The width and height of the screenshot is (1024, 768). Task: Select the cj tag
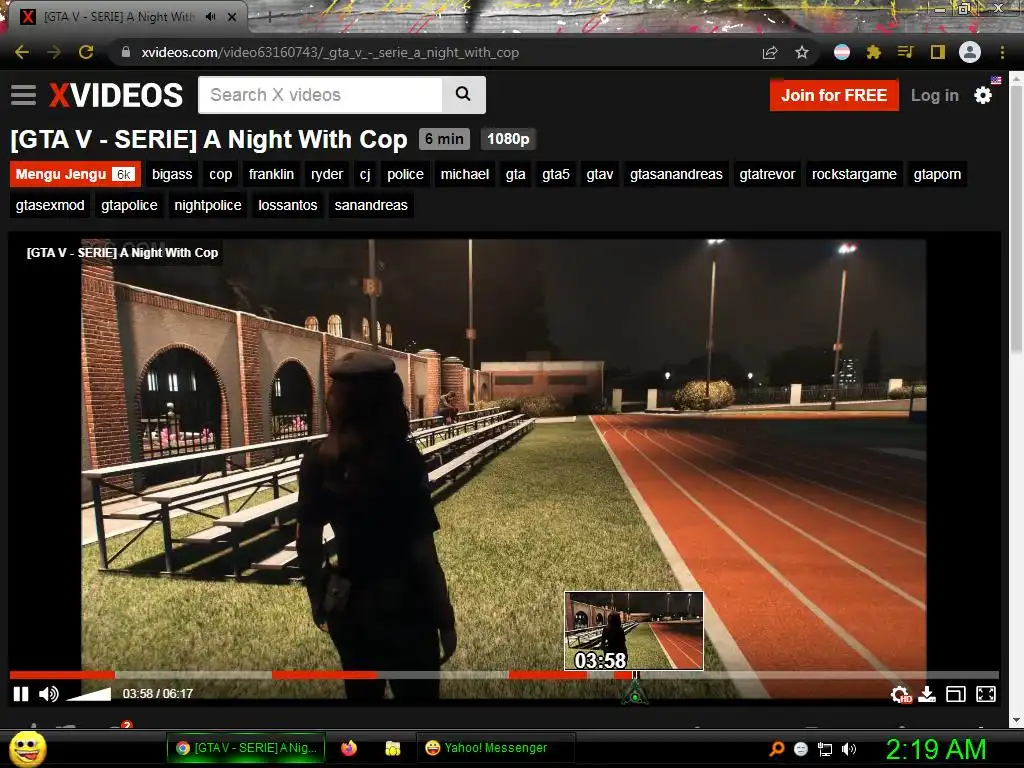pyautogui.click(x=365, y=174)
